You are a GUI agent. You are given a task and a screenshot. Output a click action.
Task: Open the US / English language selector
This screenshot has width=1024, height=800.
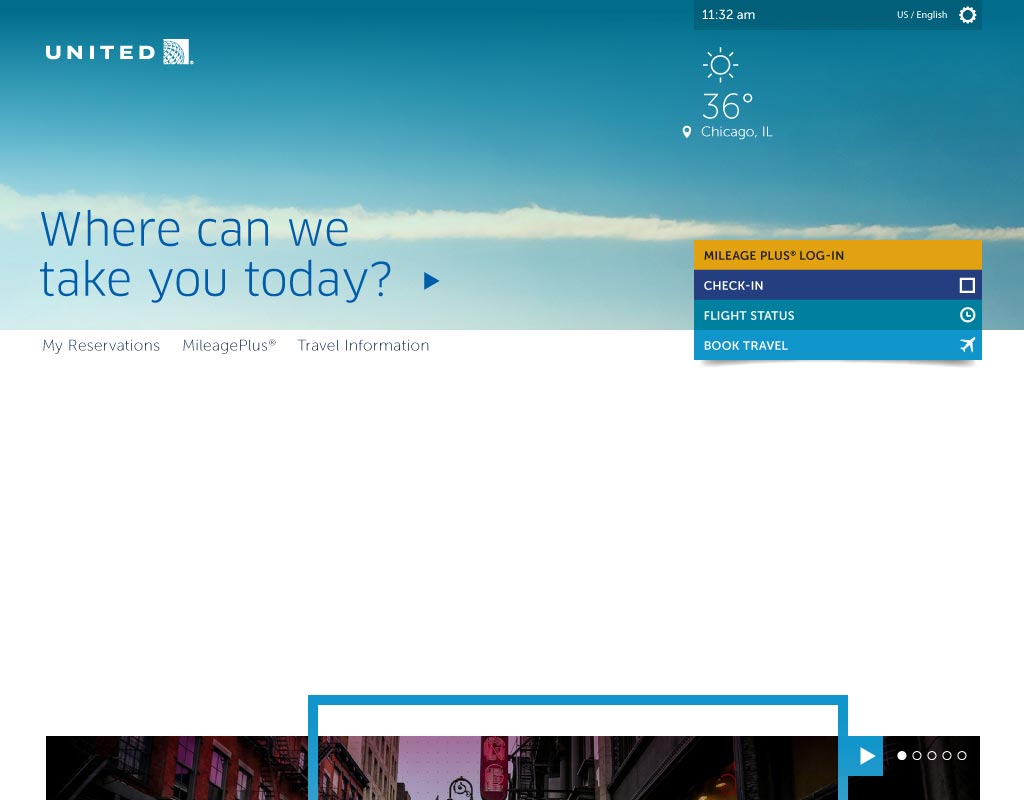coord(921,15)
